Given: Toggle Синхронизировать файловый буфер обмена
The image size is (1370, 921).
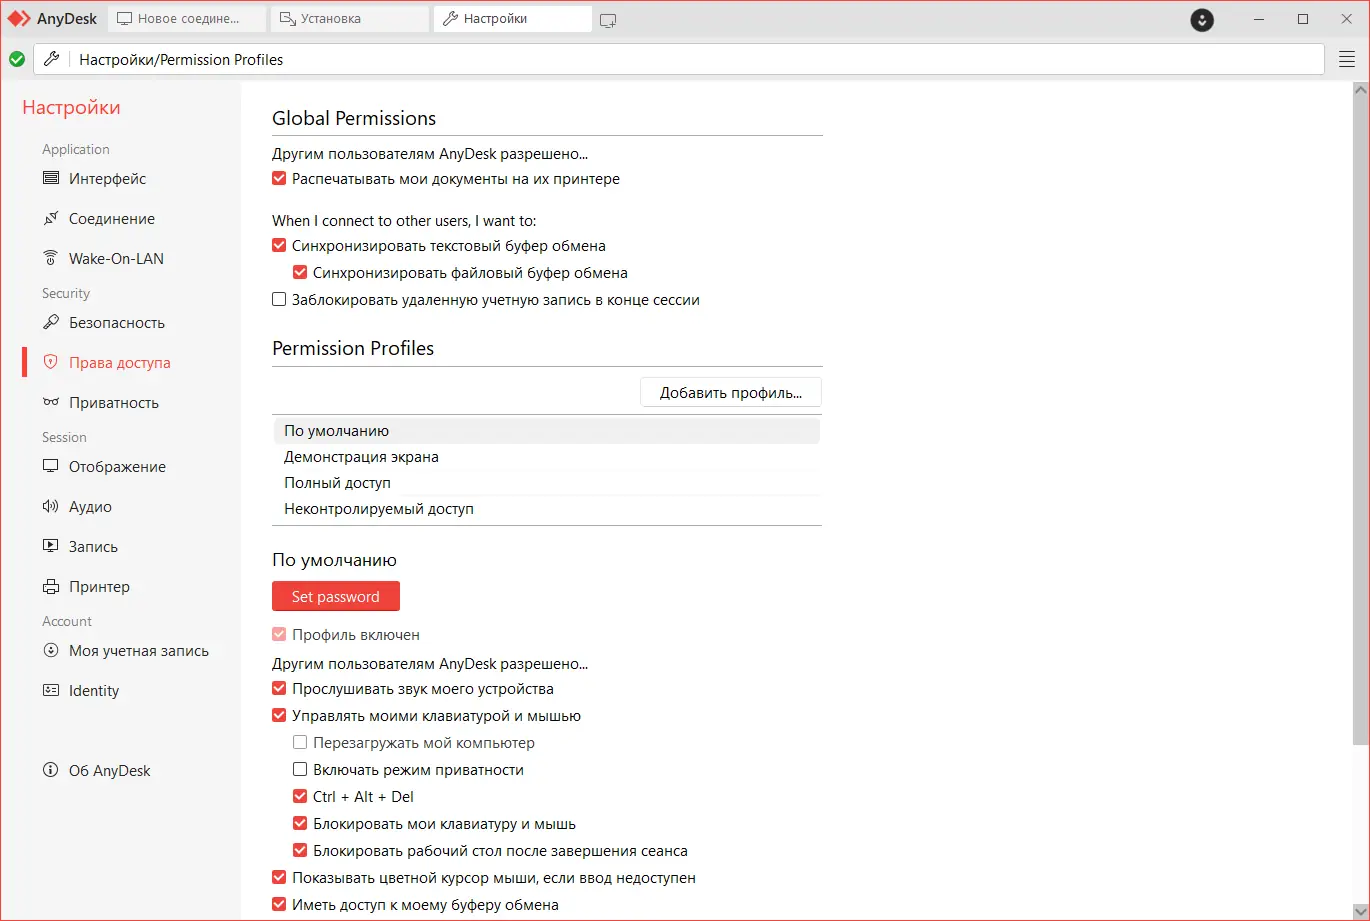Looking at the screenshot, I should coord(300,273).
